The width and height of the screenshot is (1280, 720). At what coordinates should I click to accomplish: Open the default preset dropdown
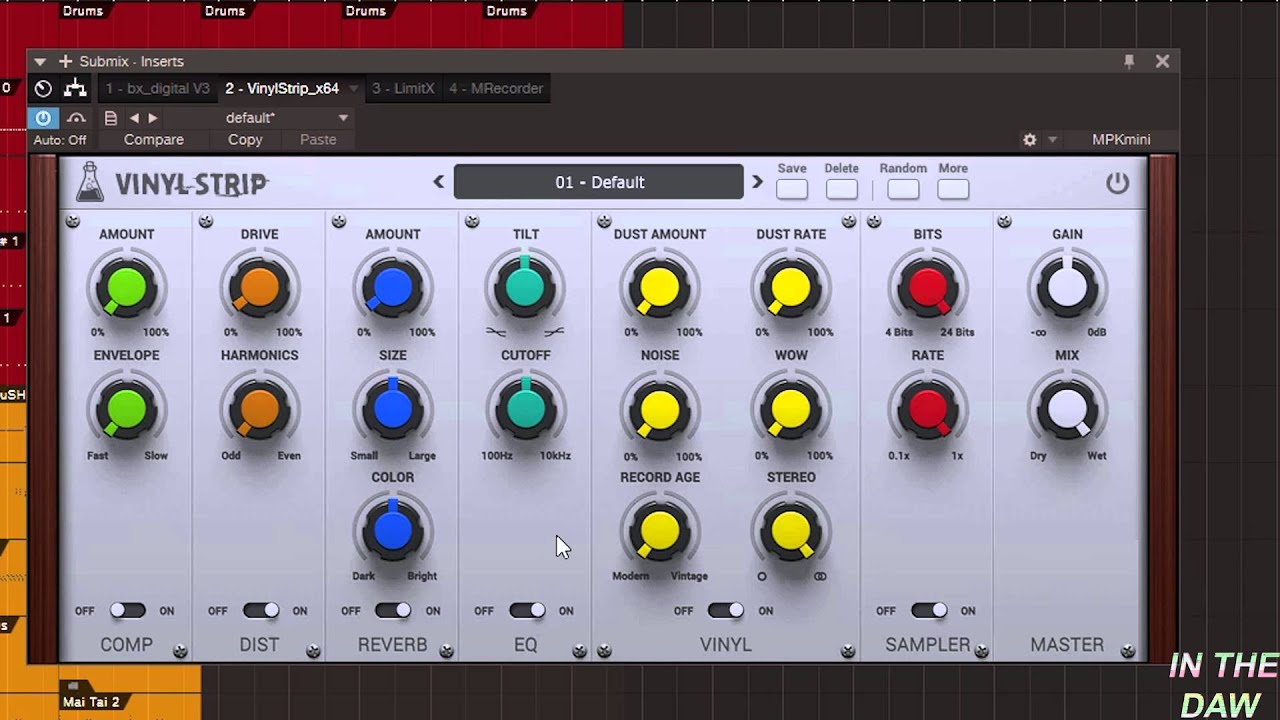[343, 118]
